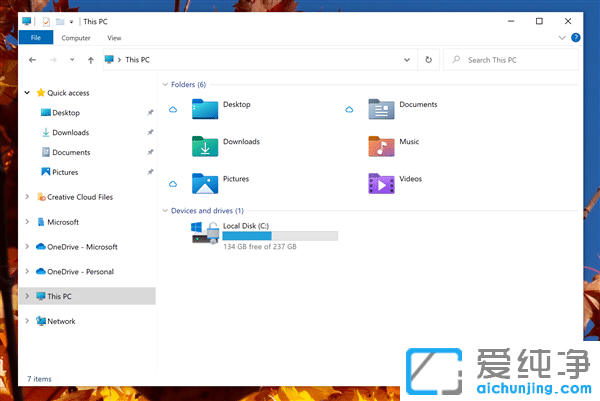
Task: Click the Refresh button beside address bar
Action: tap(428, 60)
